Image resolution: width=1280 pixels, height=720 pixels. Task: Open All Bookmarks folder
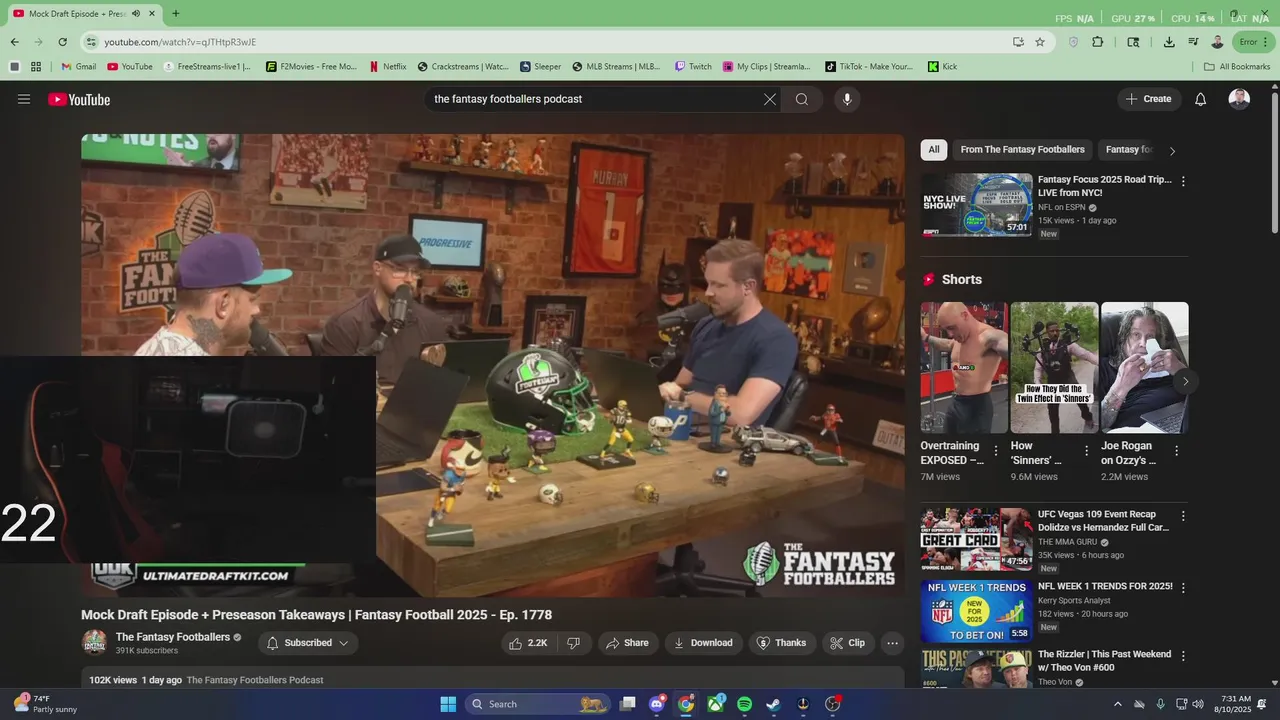pos(1237,67)
